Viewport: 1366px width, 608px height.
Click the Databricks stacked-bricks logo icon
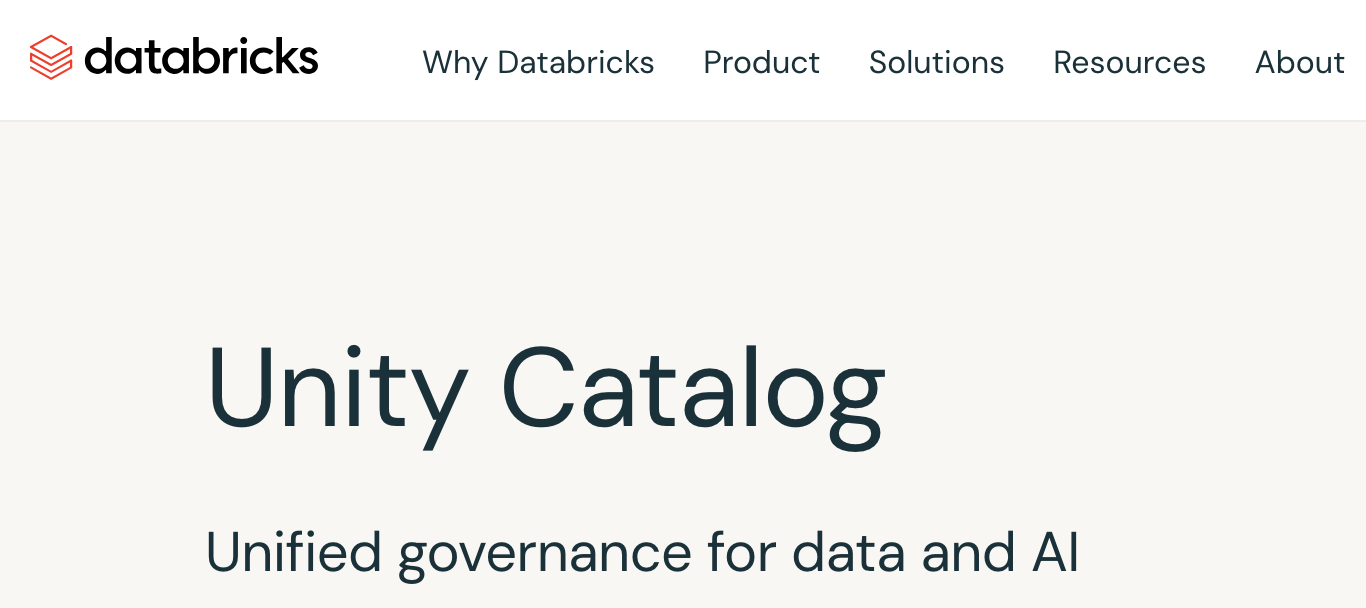[51, 58]
